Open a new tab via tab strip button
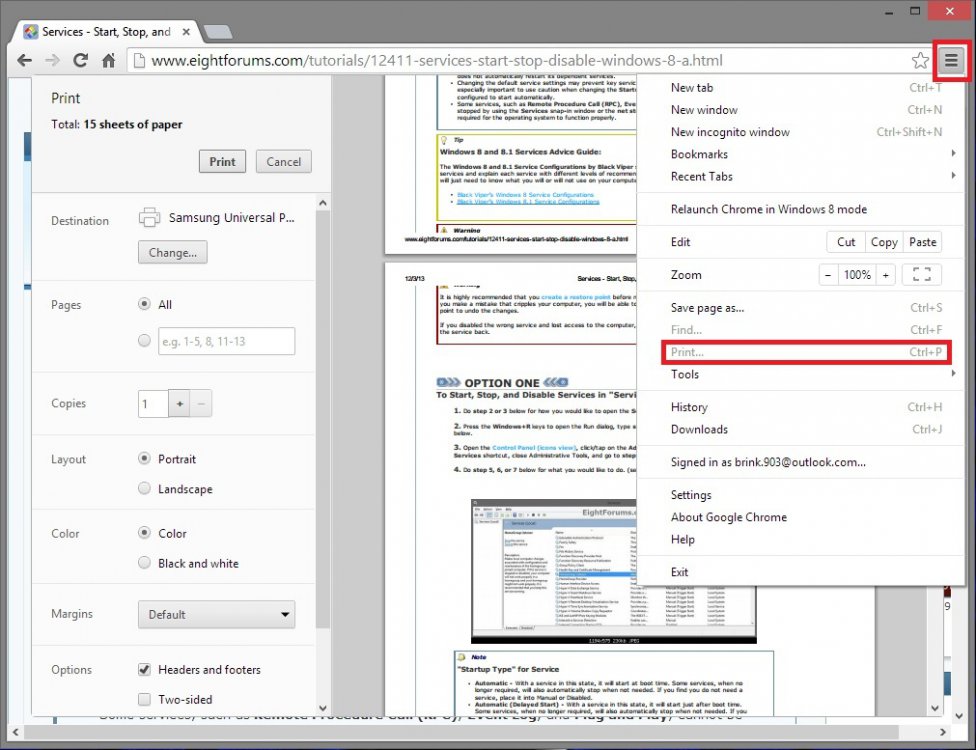 click(218, 32)
